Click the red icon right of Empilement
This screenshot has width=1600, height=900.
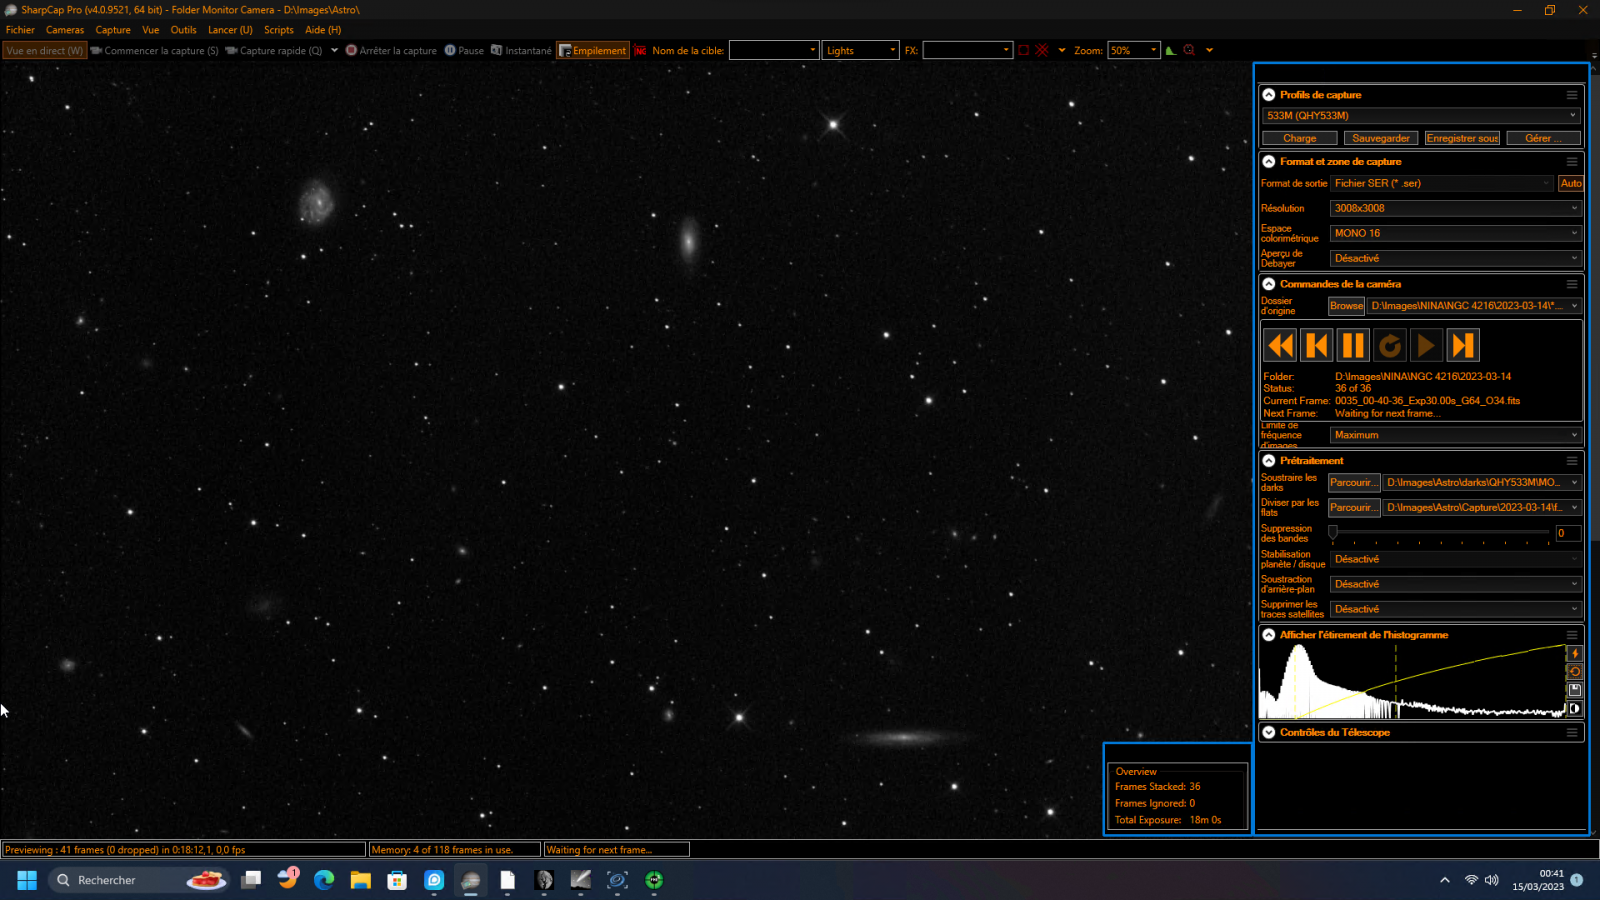pos(640,50)
